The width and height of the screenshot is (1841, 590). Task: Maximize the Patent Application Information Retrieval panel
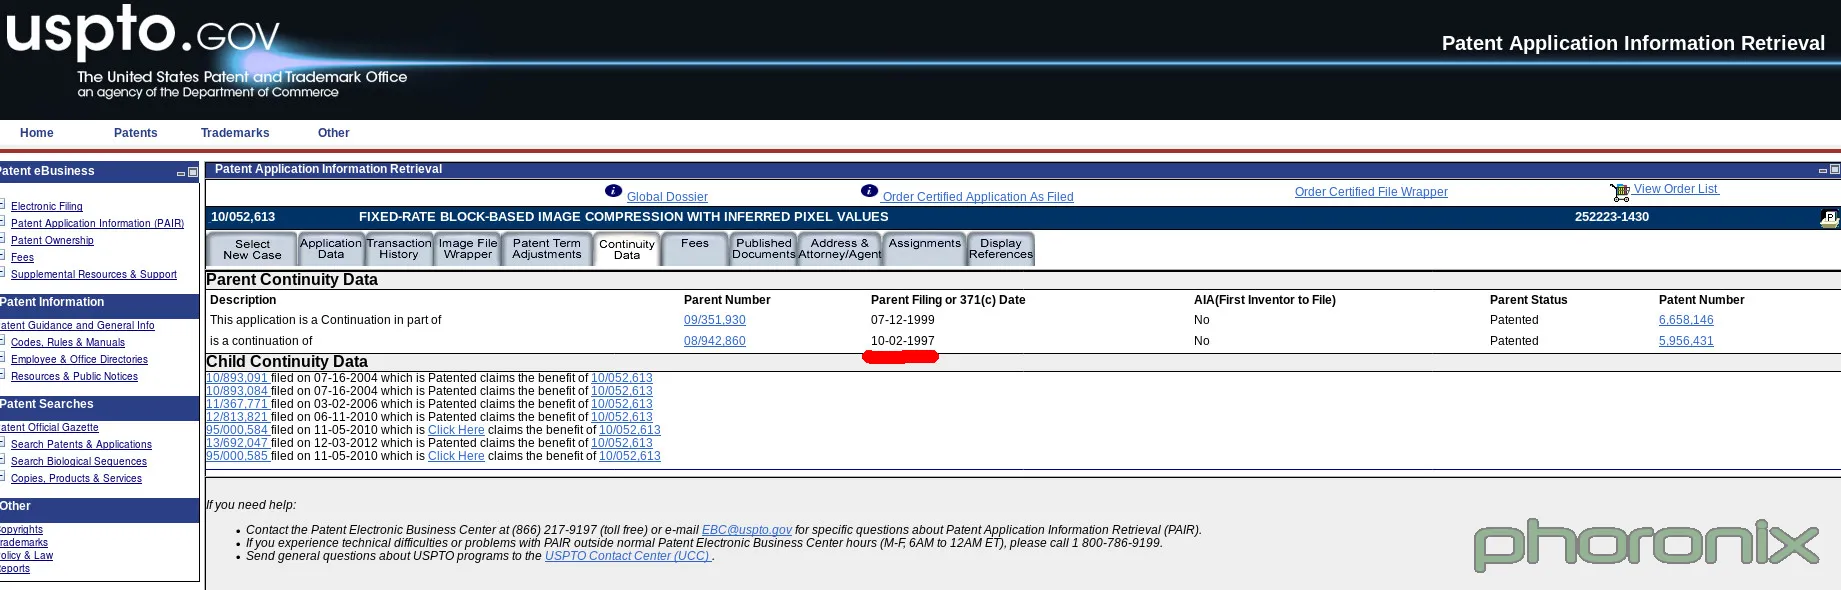click(x=1835, y=170)
